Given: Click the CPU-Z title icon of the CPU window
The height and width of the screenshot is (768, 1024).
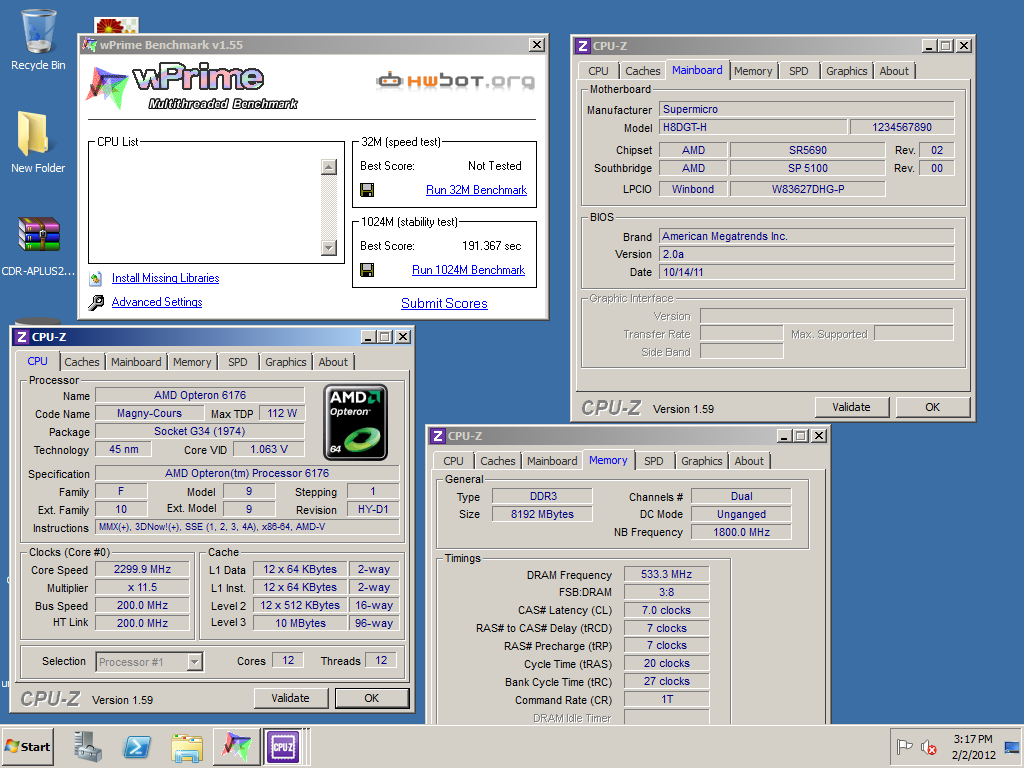Looking at the screenshot, I should coord(22,337).
